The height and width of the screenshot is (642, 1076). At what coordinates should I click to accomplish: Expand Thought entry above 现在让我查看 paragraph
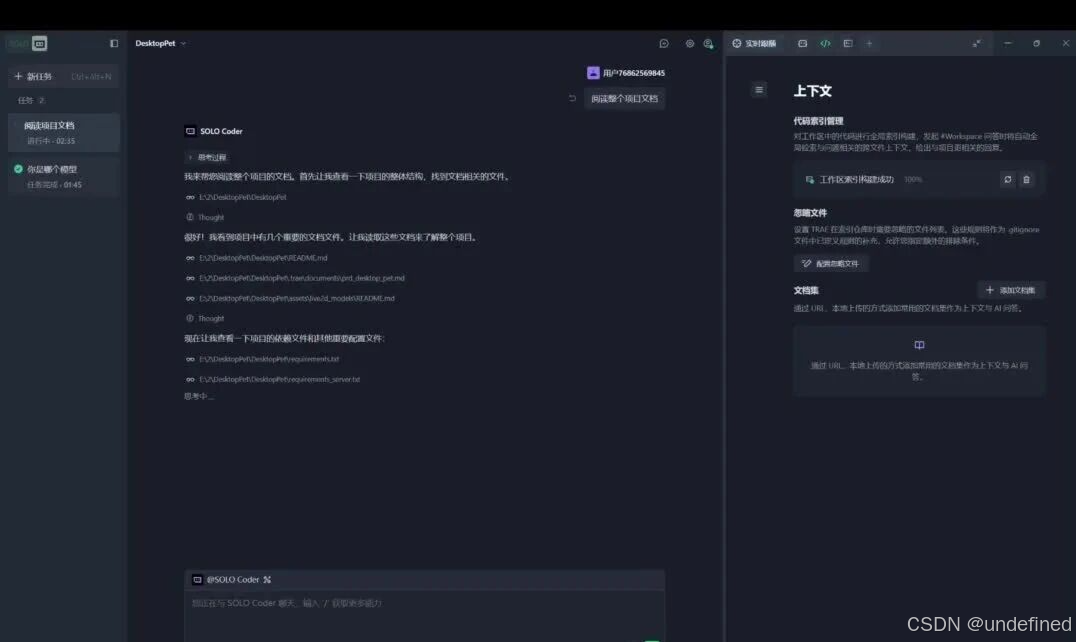point(205,318)
